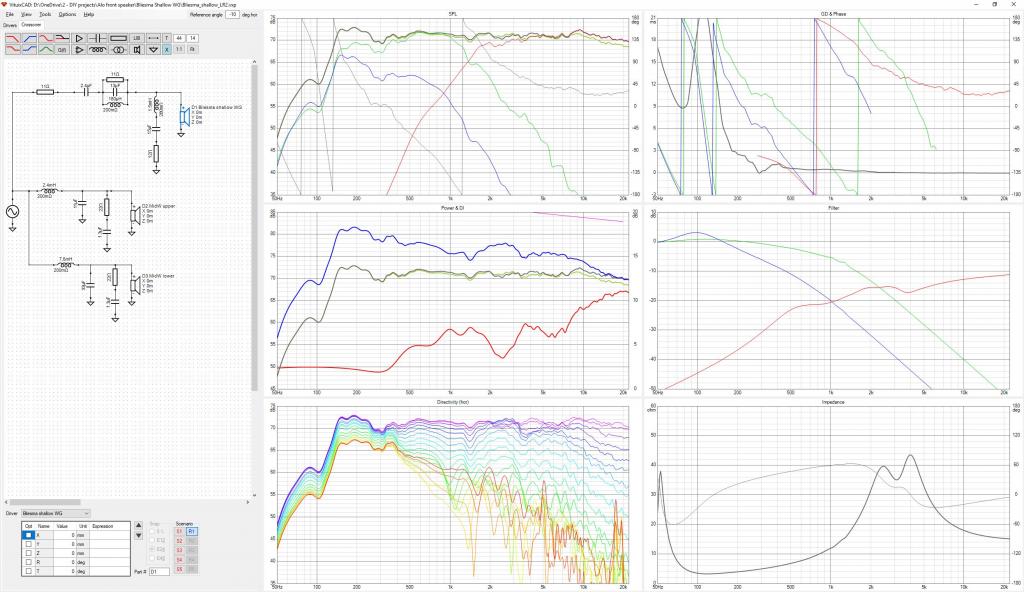Open the Driver selection dropdown
This screenshot has height=592, width=1024.
pos(56,514)
